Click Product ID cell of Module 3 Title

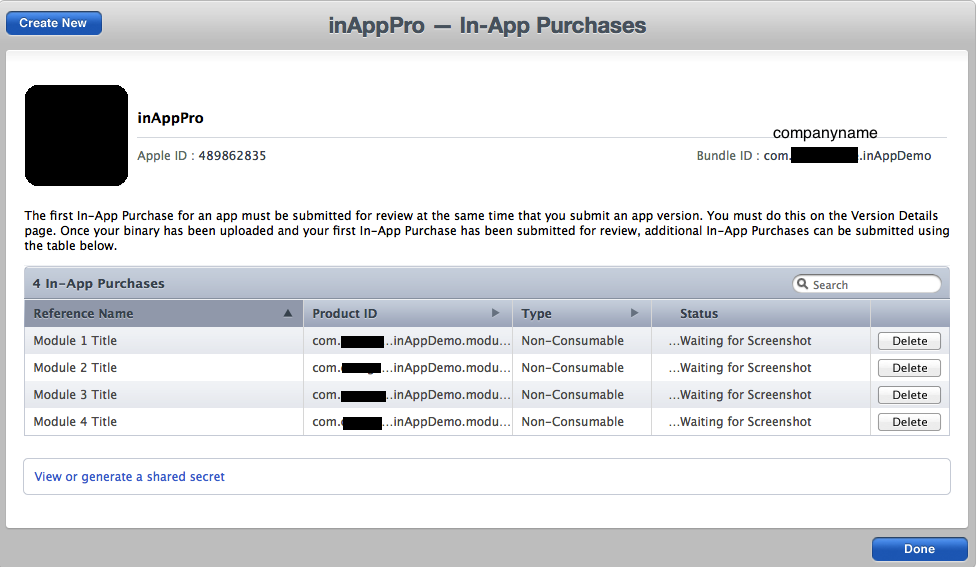[x=410, y=395]
